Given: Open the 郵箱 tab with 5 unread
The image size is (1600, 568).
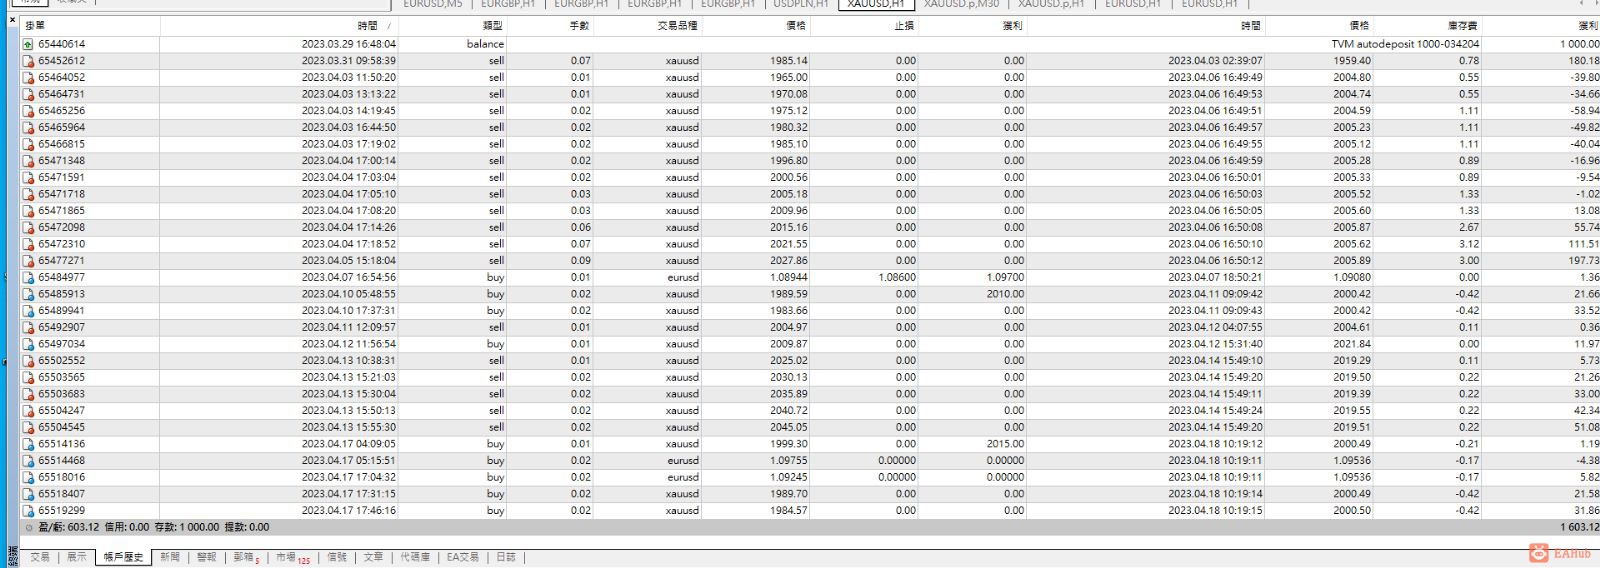Looking at the screenshot, I should click(x=246, y=557).
